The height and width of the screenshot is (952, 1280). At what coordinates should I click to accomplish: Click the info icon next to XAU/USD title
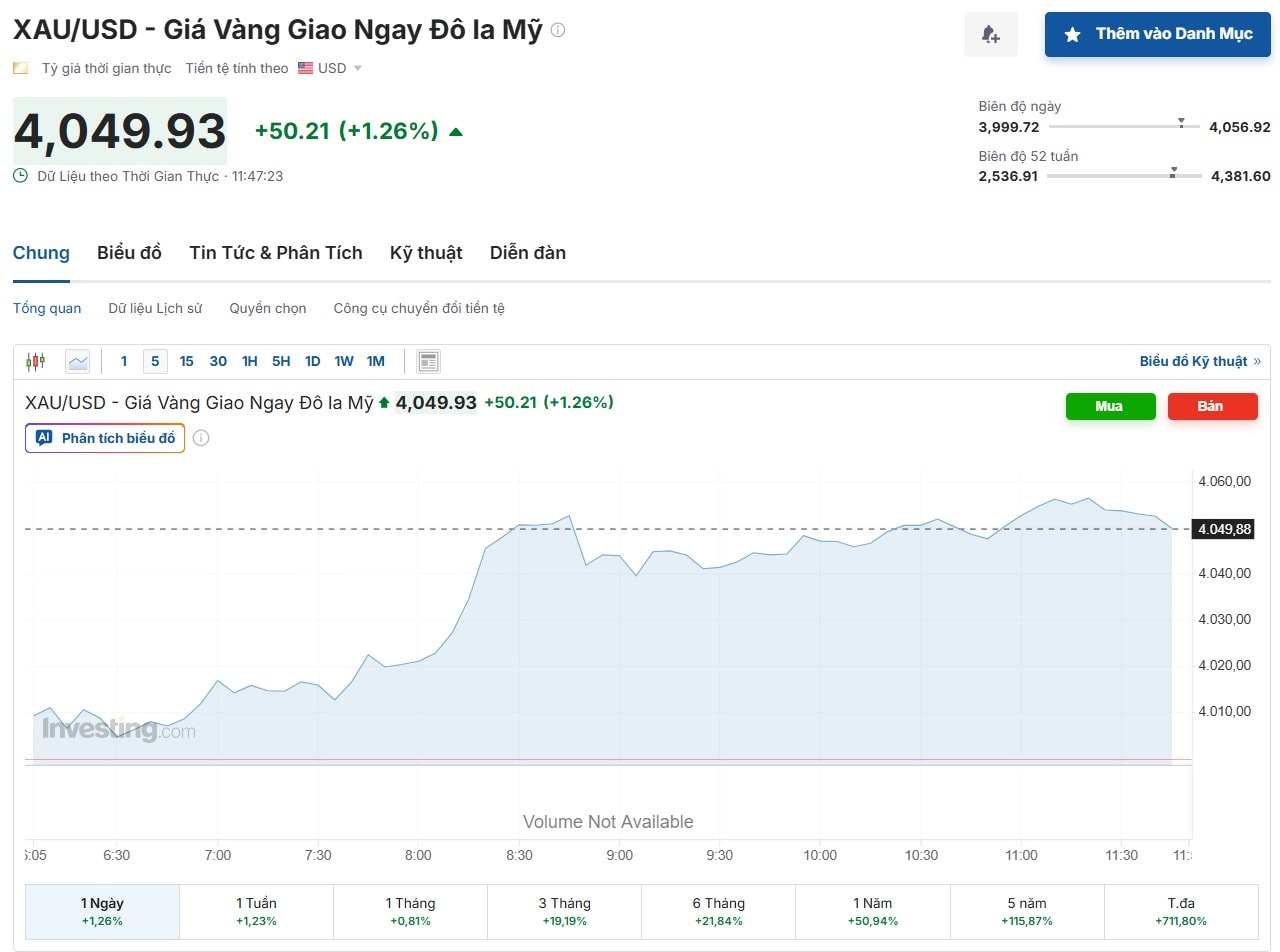pyautogui.click(x=558, y=28)
